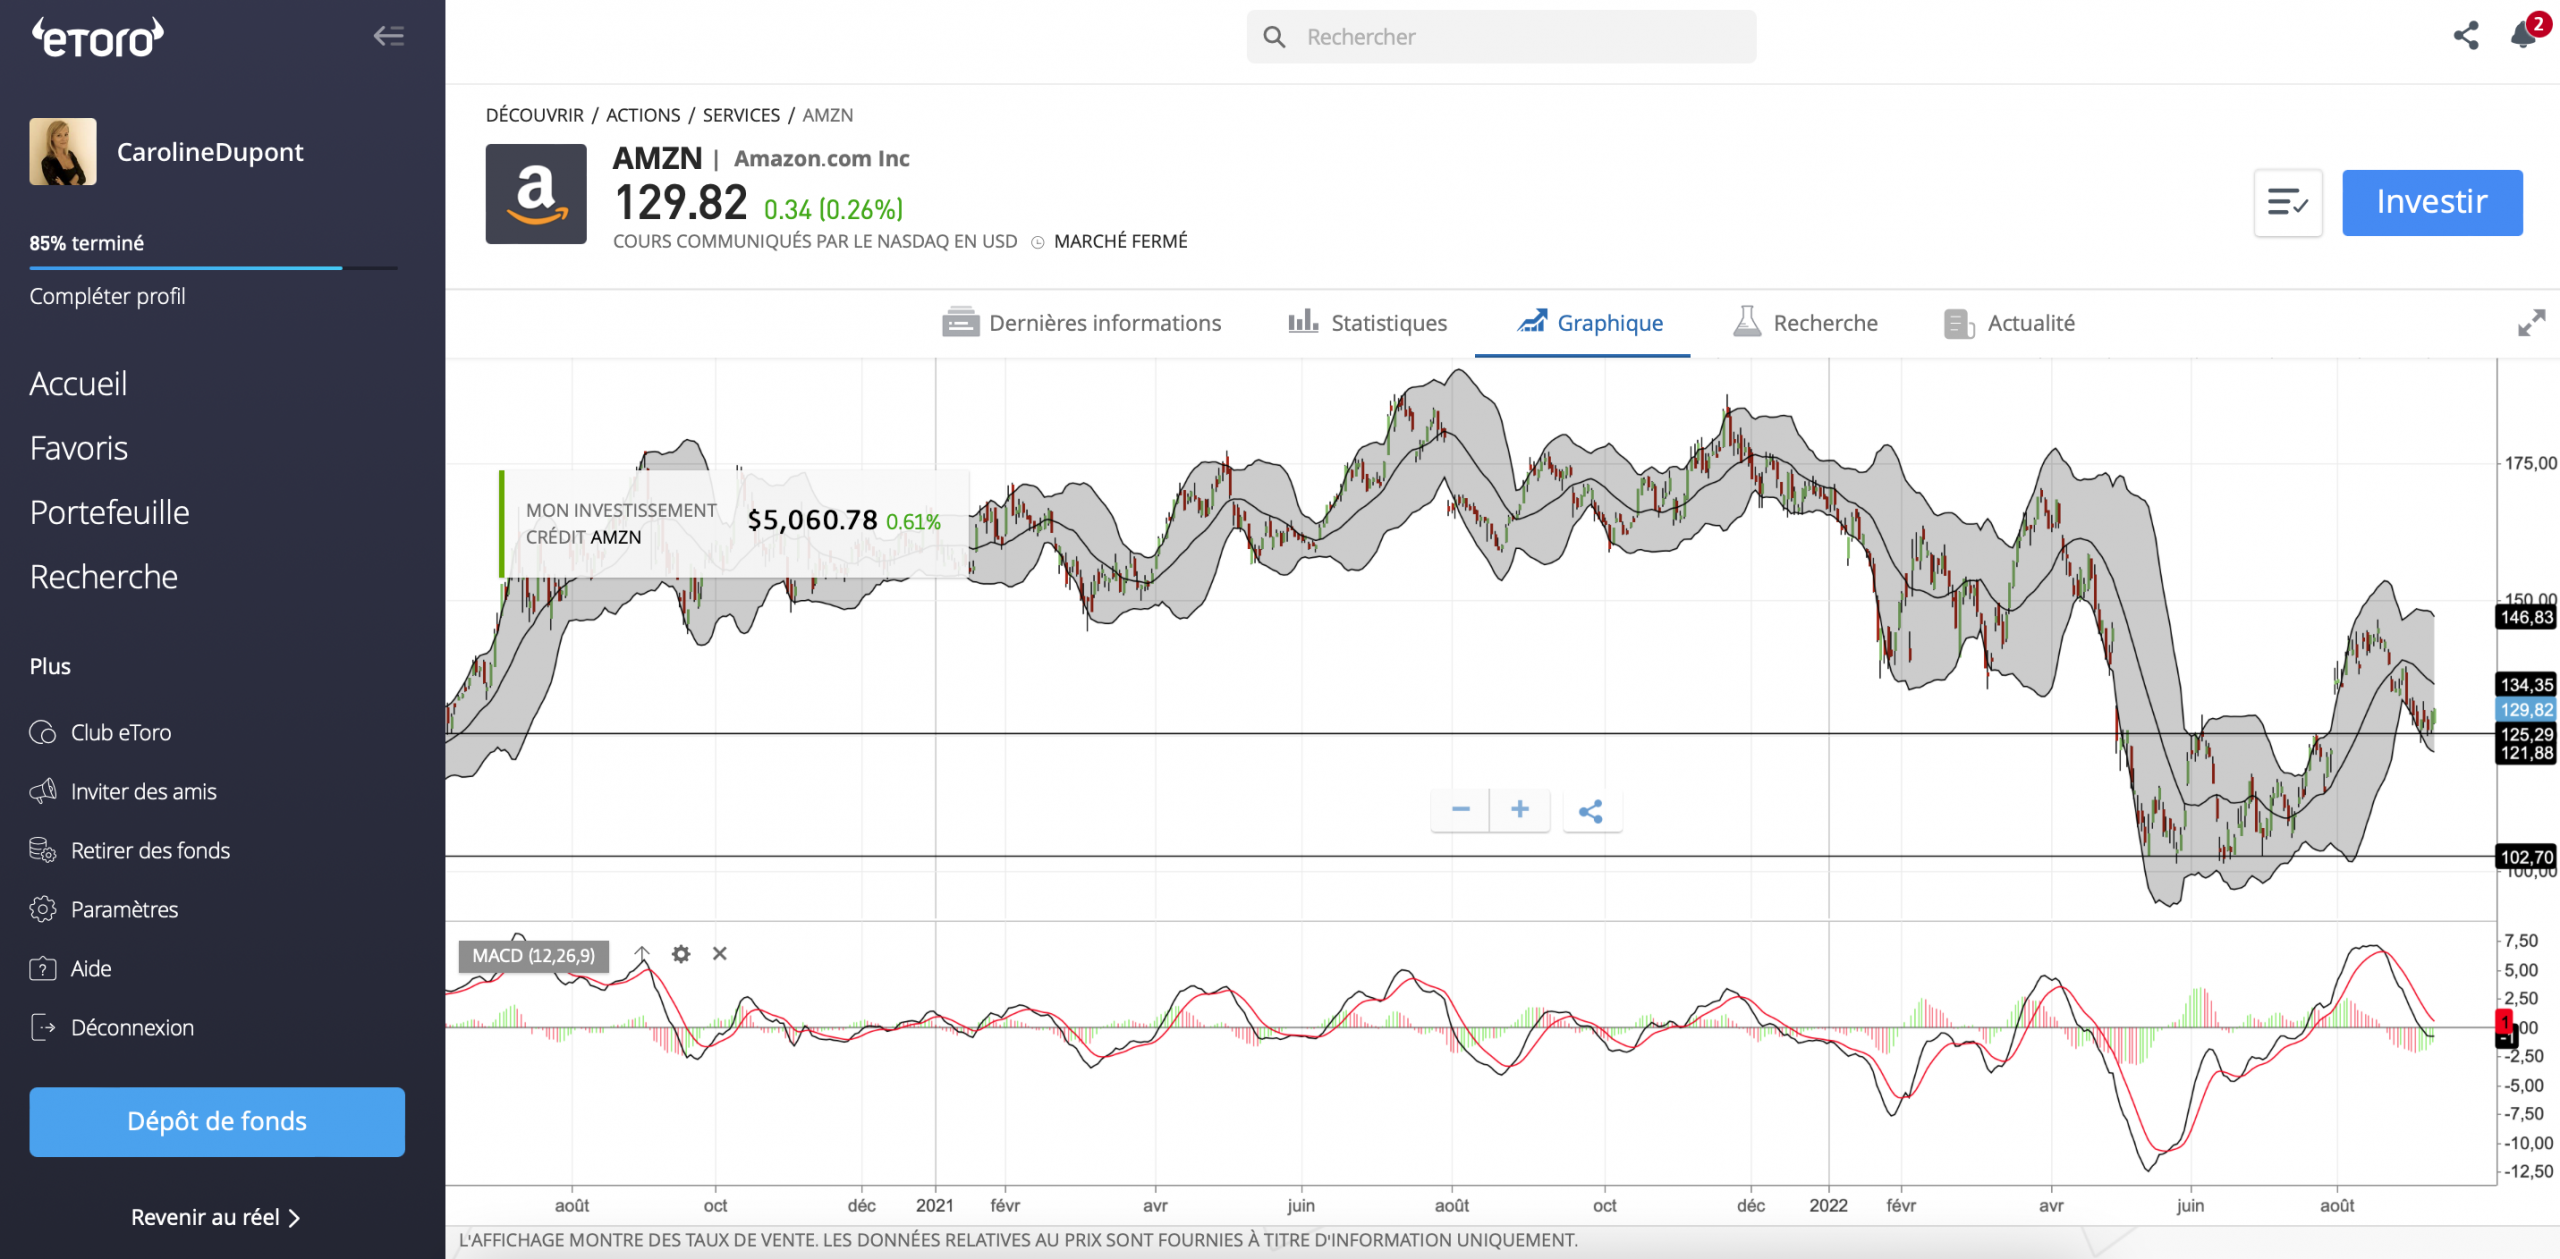Open Compléter profil link
Viewport: 2560px width, 1259px height.
pyautogui.click(x=107, y=296)
